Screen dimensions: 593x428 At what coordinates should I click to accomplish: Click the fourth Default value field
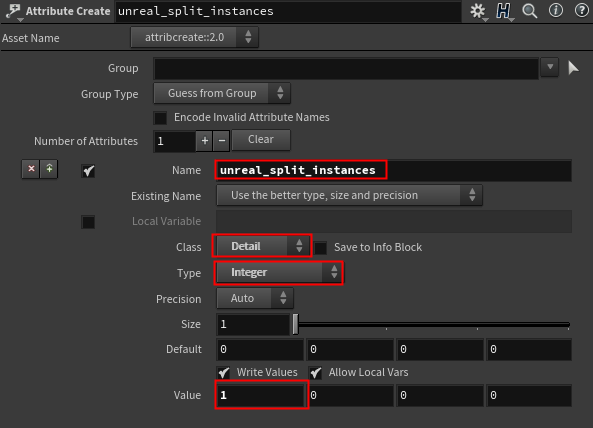[x=529, y=349]
